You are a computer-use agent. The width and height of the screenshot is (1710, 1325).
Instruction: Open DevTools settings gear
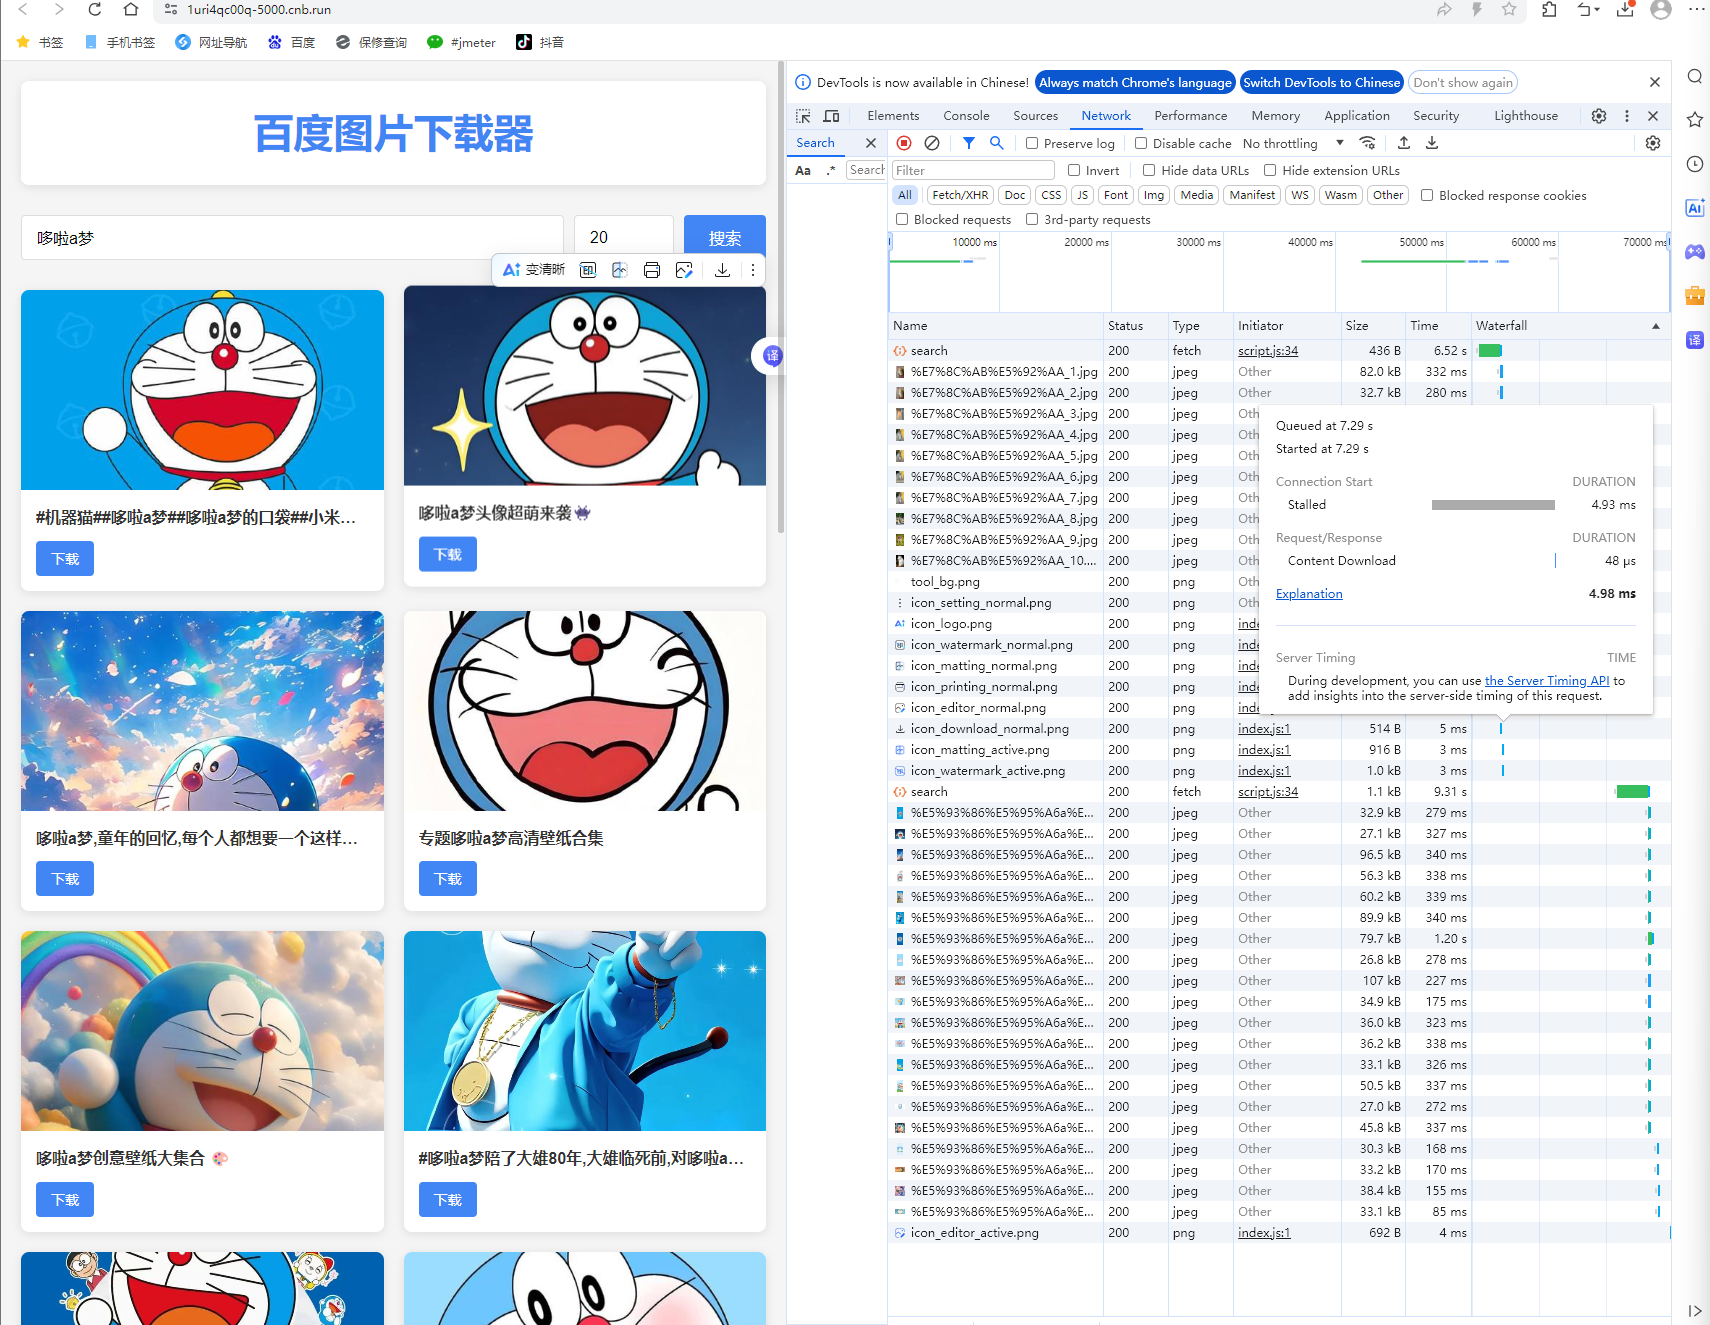click(1599, 116)
